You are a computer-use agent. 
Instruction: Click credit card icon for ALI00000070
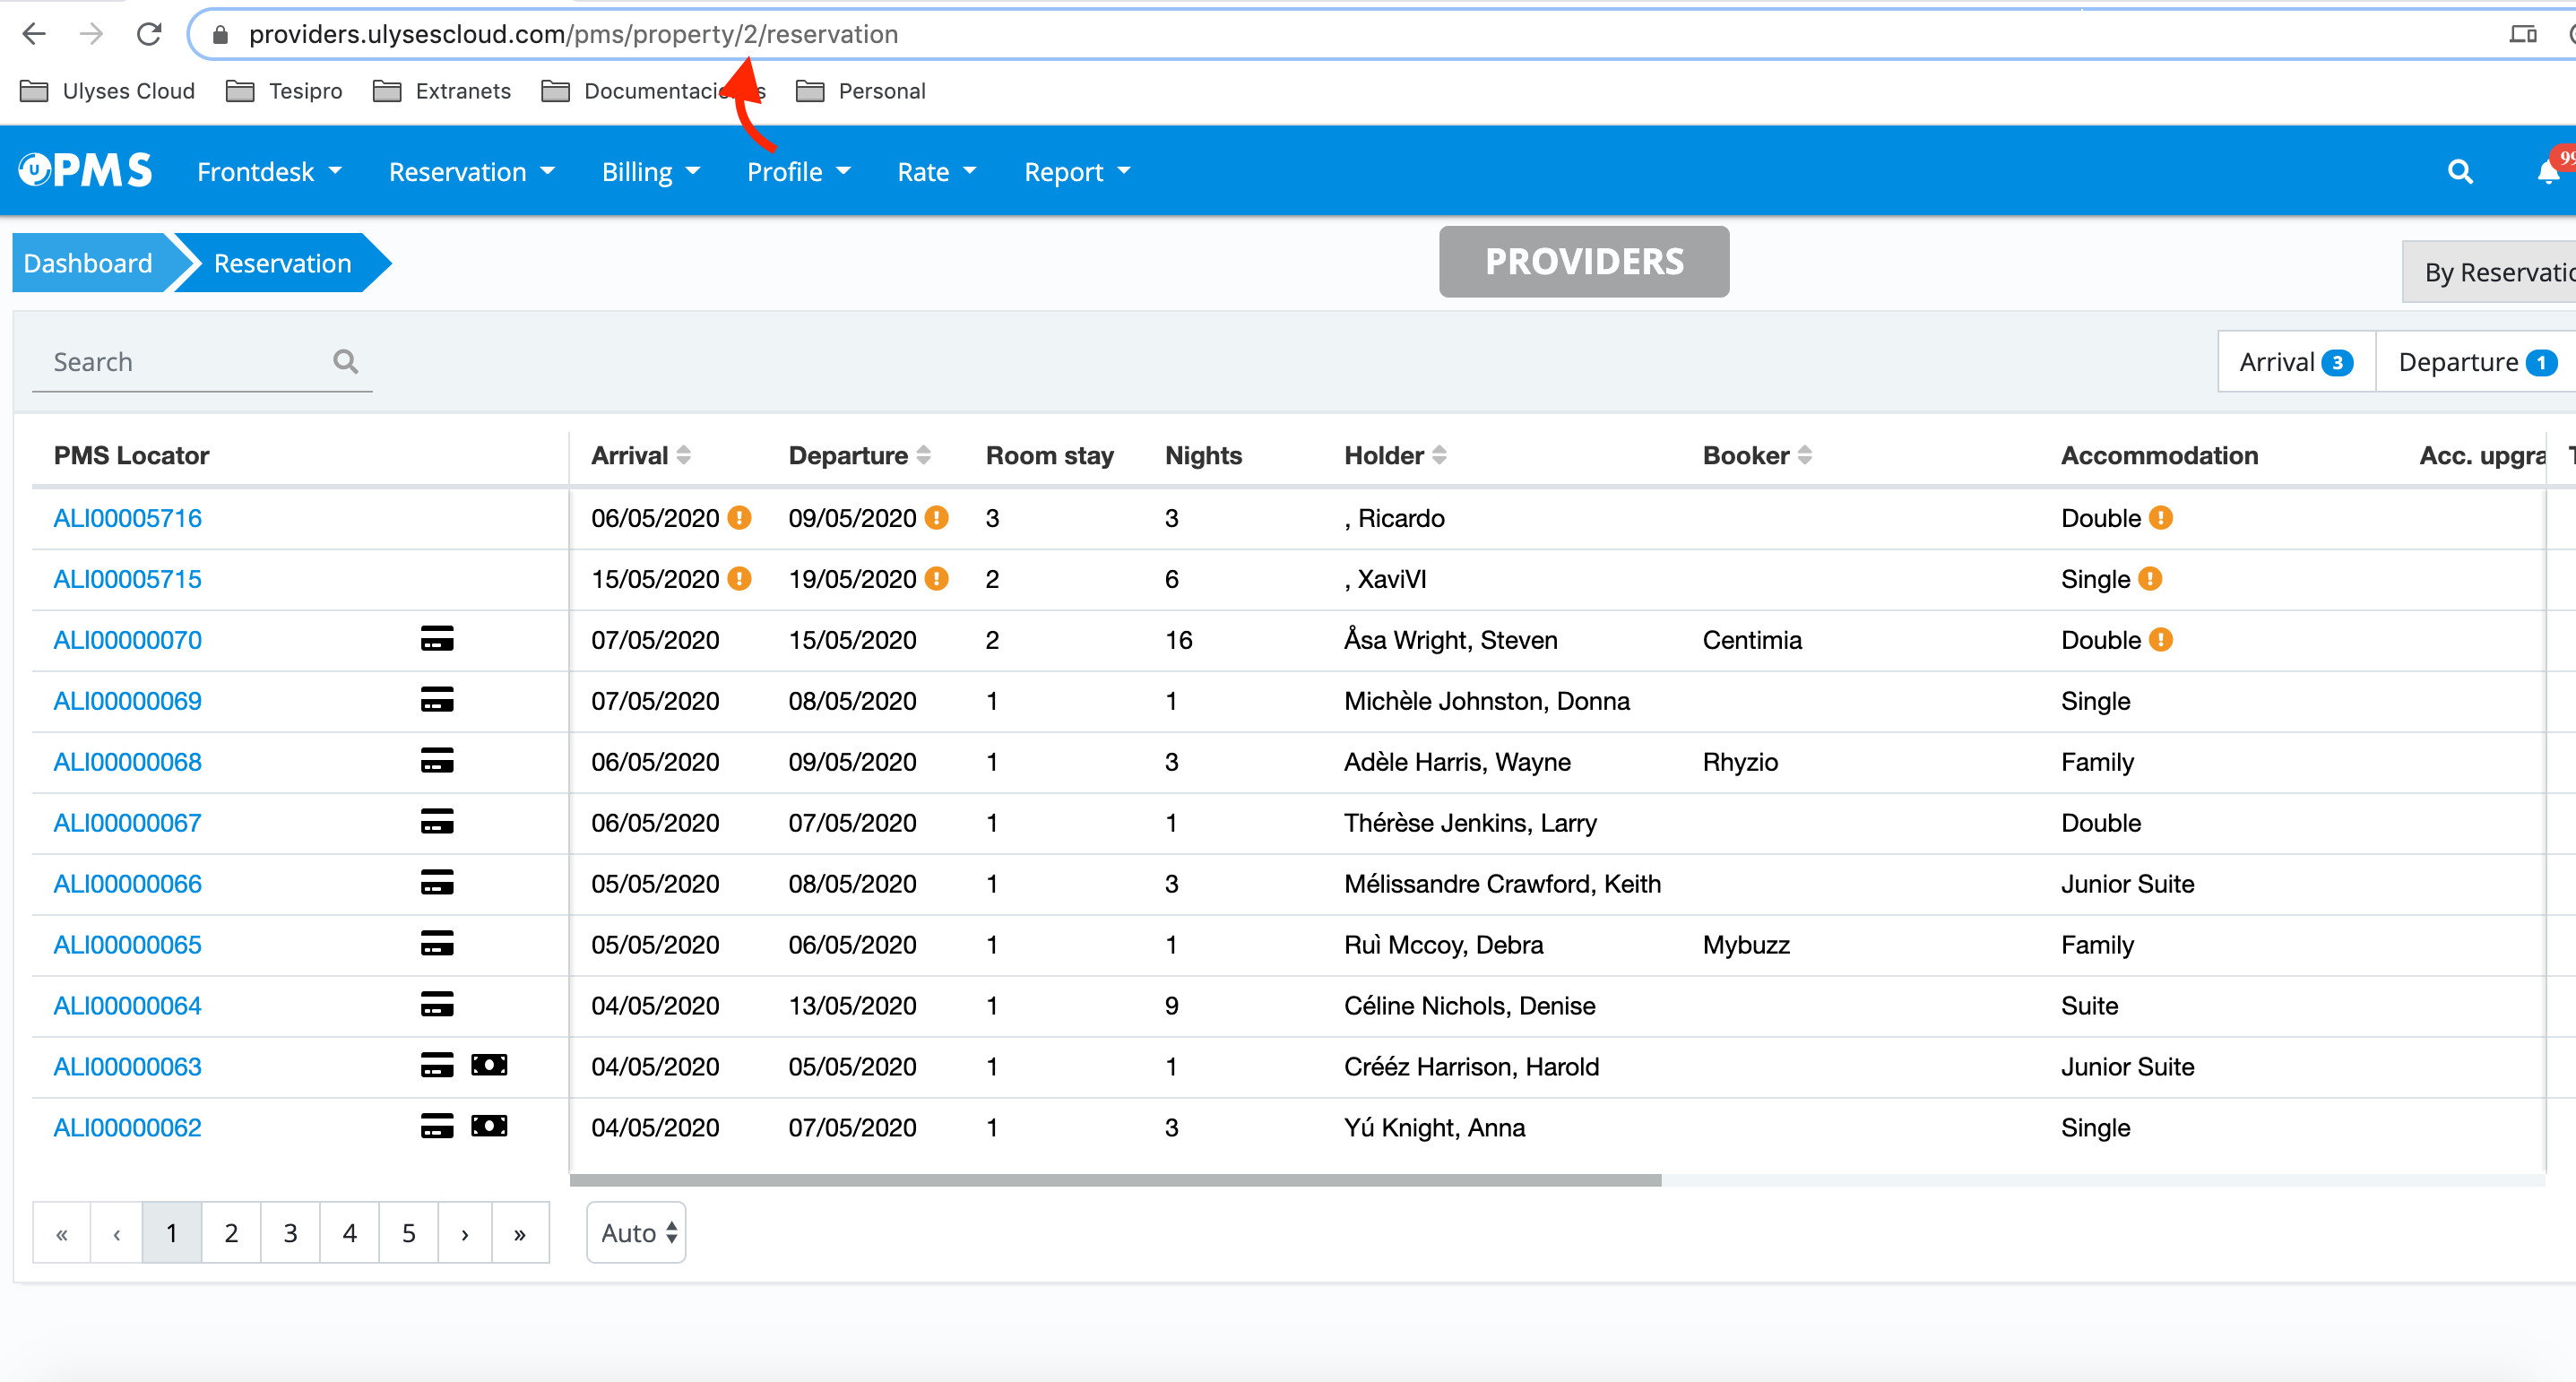437,639
